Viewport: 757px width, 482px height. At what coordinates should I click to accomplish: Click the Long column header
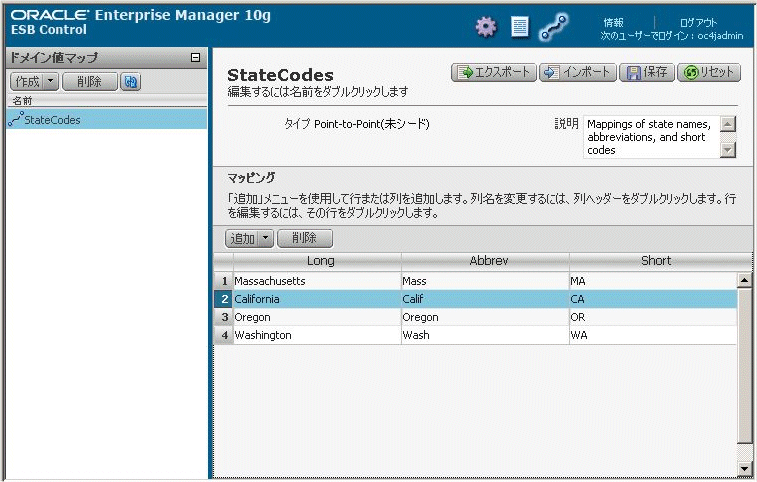tap(317, 261)
